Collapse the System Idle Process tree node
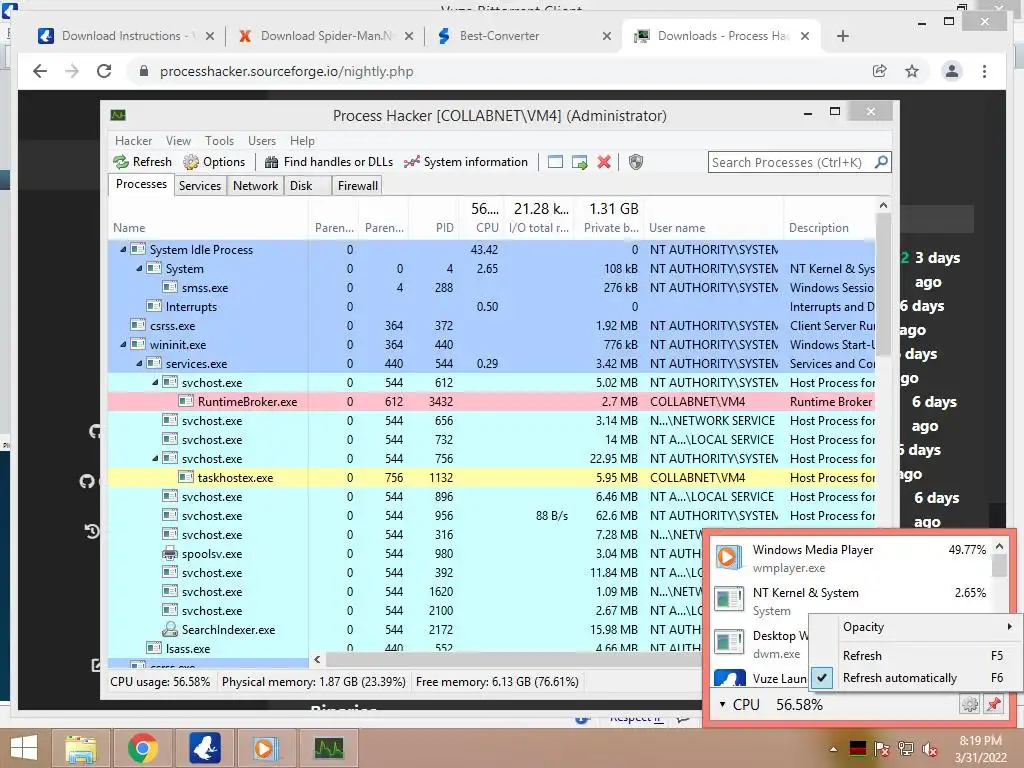 [123, 249]
